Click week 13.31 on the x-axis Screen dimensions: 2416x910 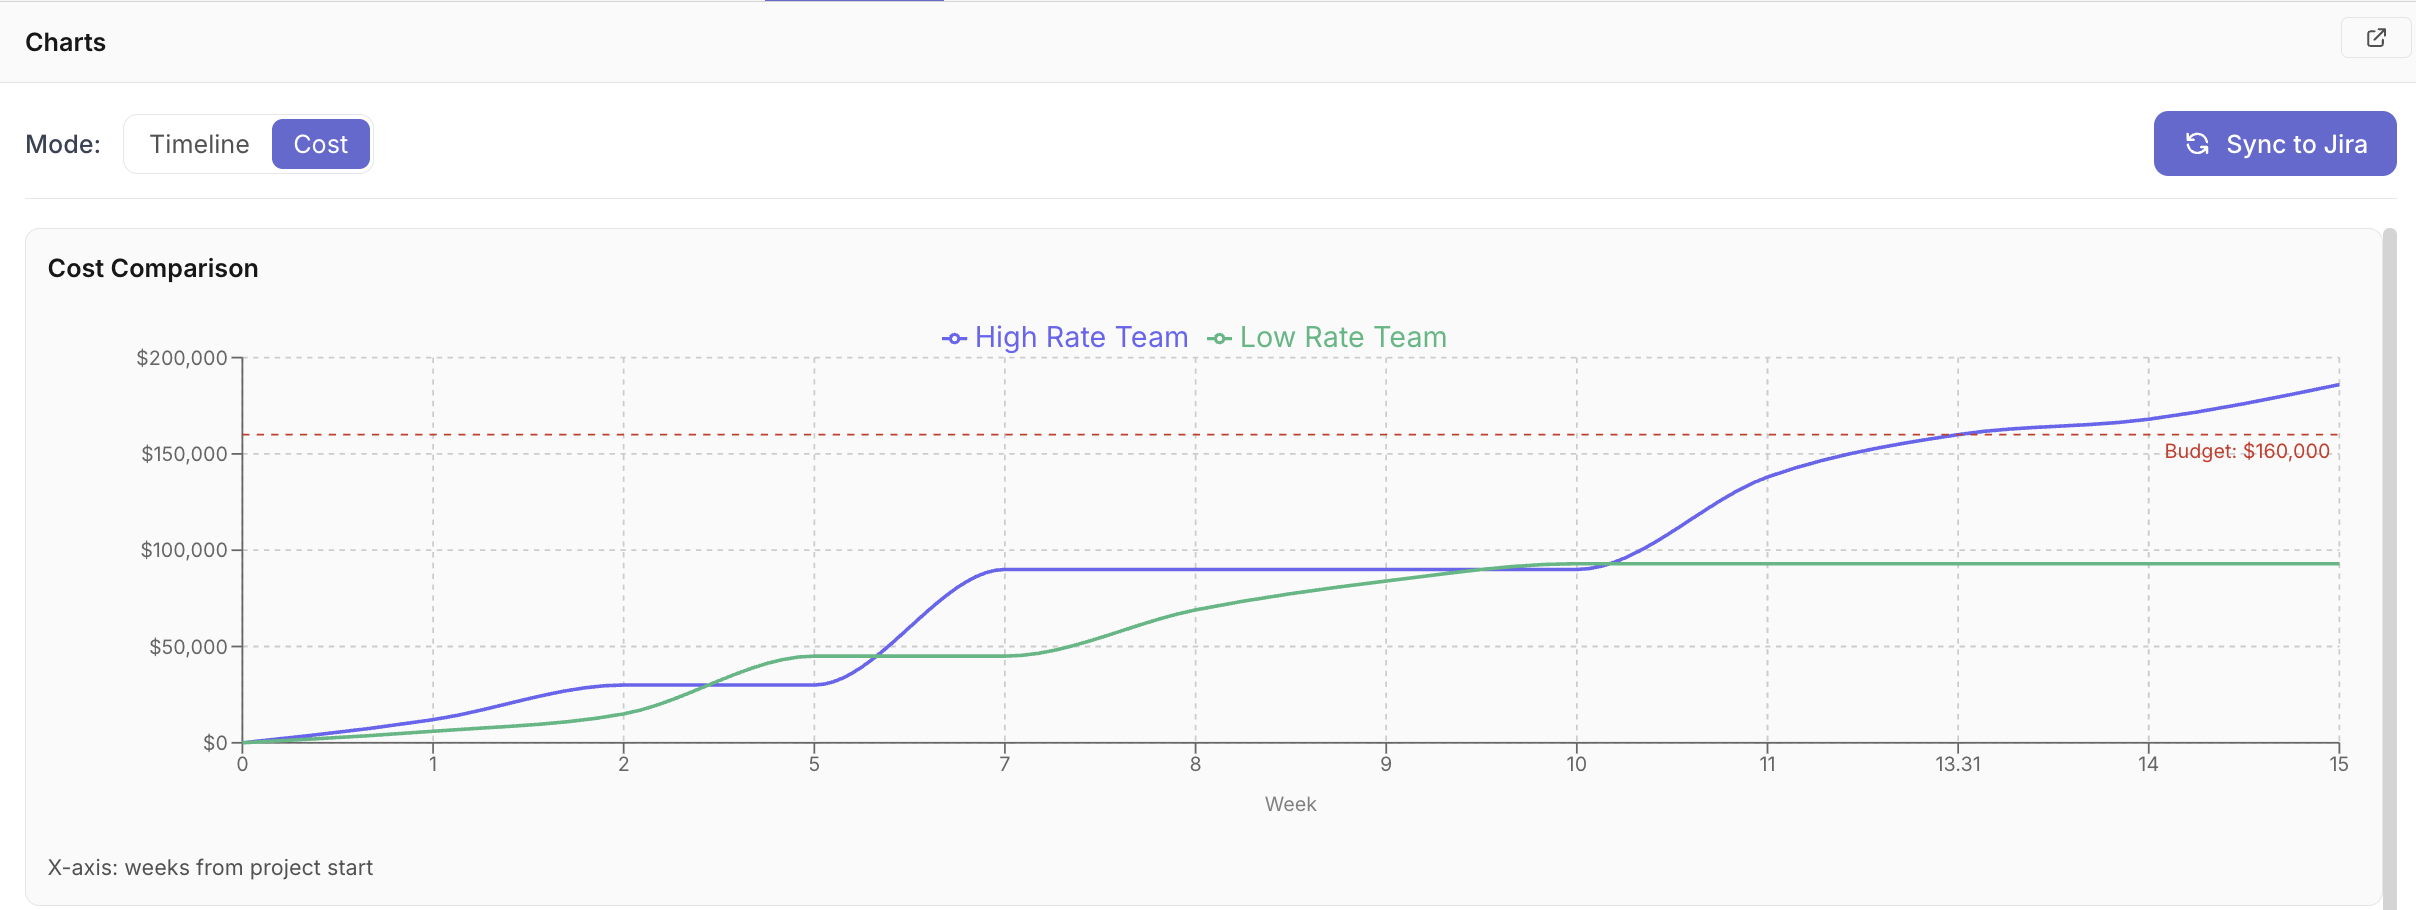pyautogui.click(x=1957, y=765)
